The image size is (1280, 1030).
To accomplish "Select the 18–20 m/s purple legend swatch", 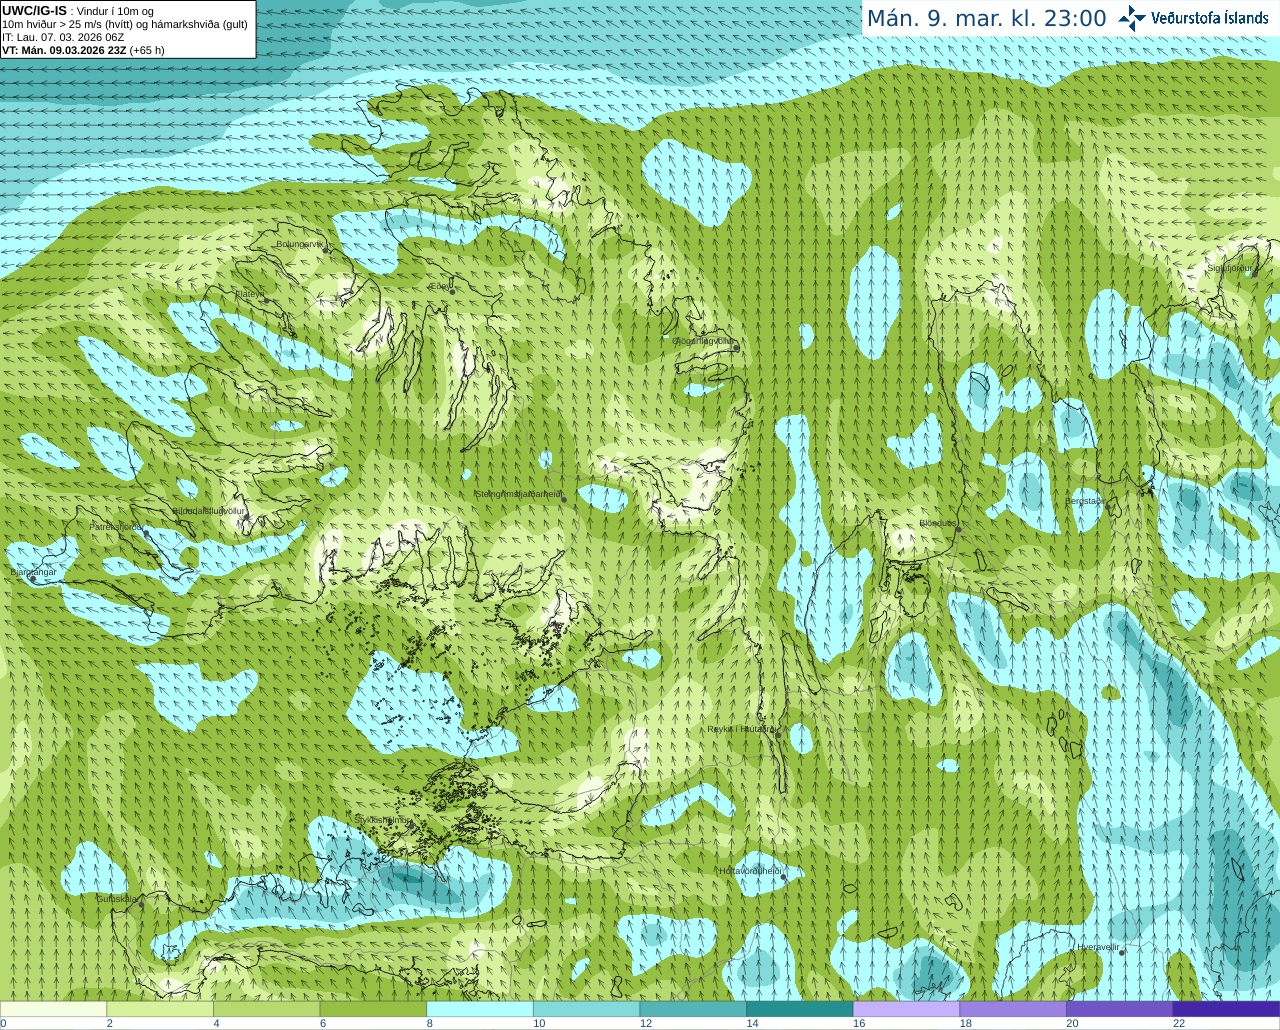I will 1013,1009.
